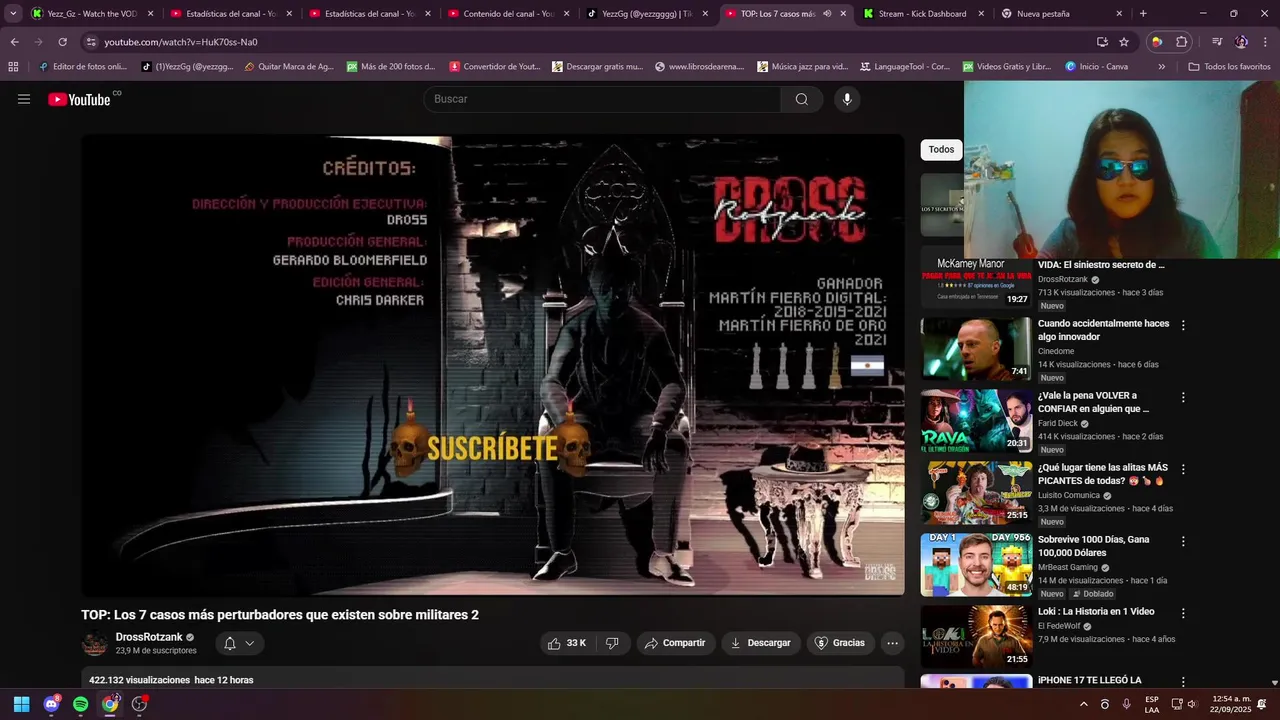Open the media control toolbar button
Screen dimensions: 1280x720
coord(1217,42)
